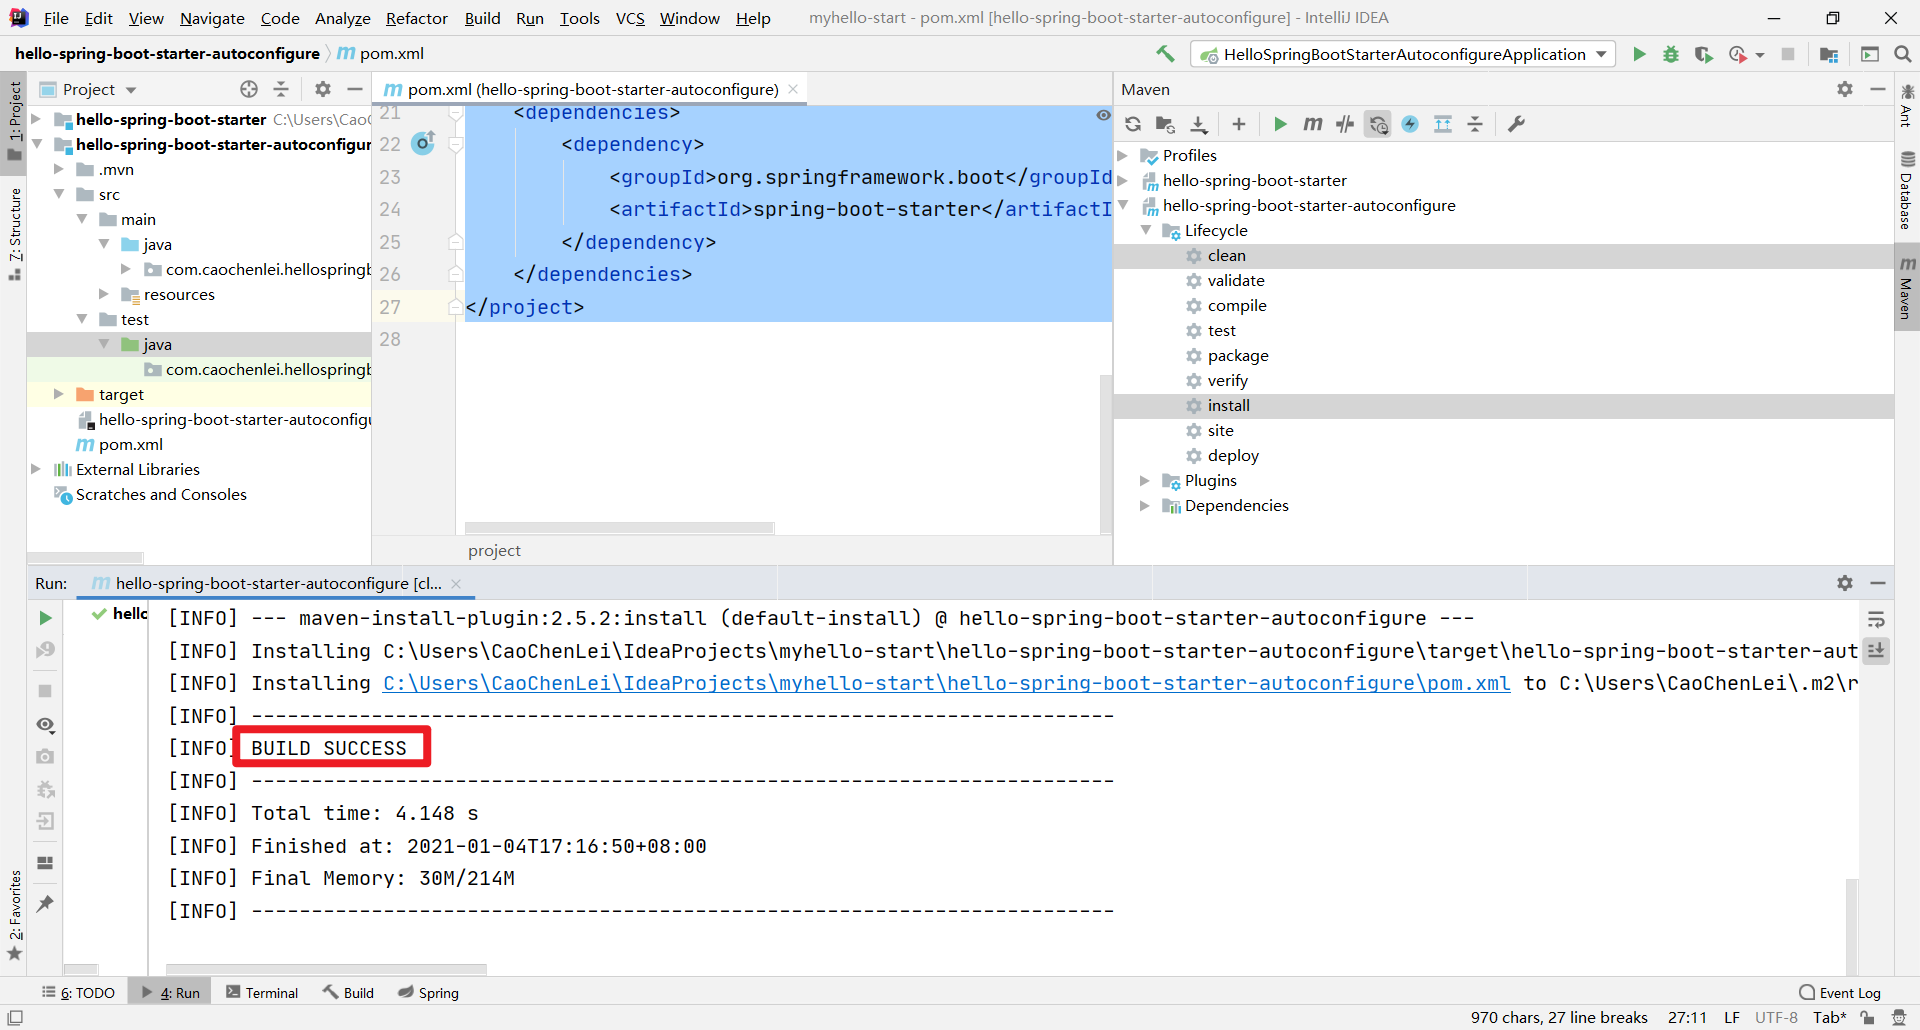Rerun the Maven build in Run panel
Screen dimensions: 1920x1030
pos(45,618)
